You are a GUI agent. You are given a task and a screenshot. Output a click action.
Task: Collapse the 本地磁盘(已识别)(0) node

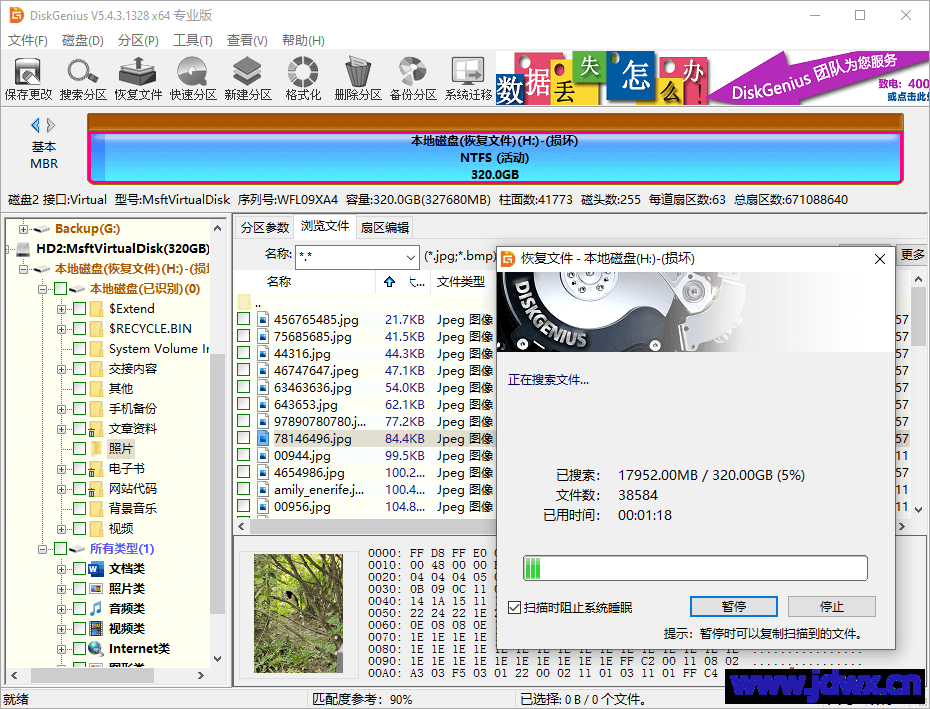click(x=42, y=289)
